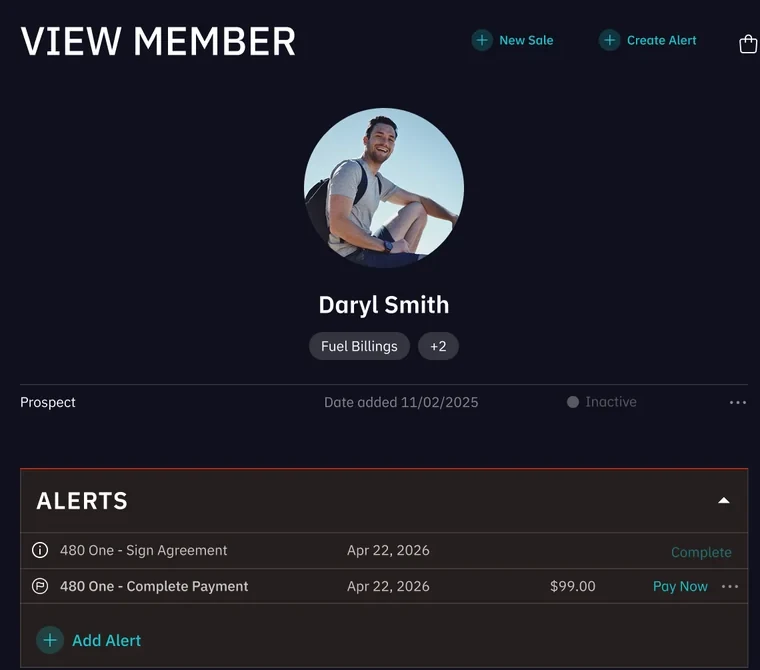Click the Apr 22, 2026 date for Complete Payment
This screenshot has height=670, width=760.
[388, 586]
